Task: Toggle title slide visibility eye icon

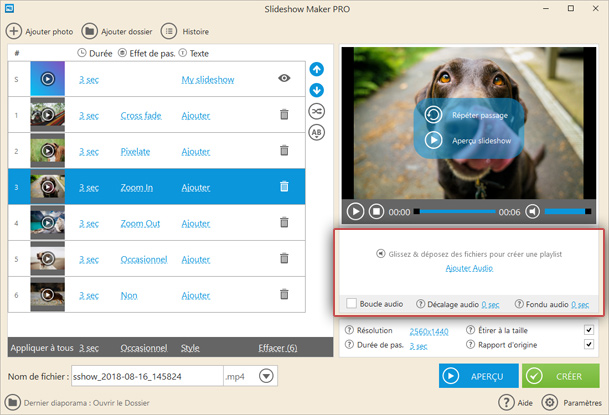Action: (284, 78)
